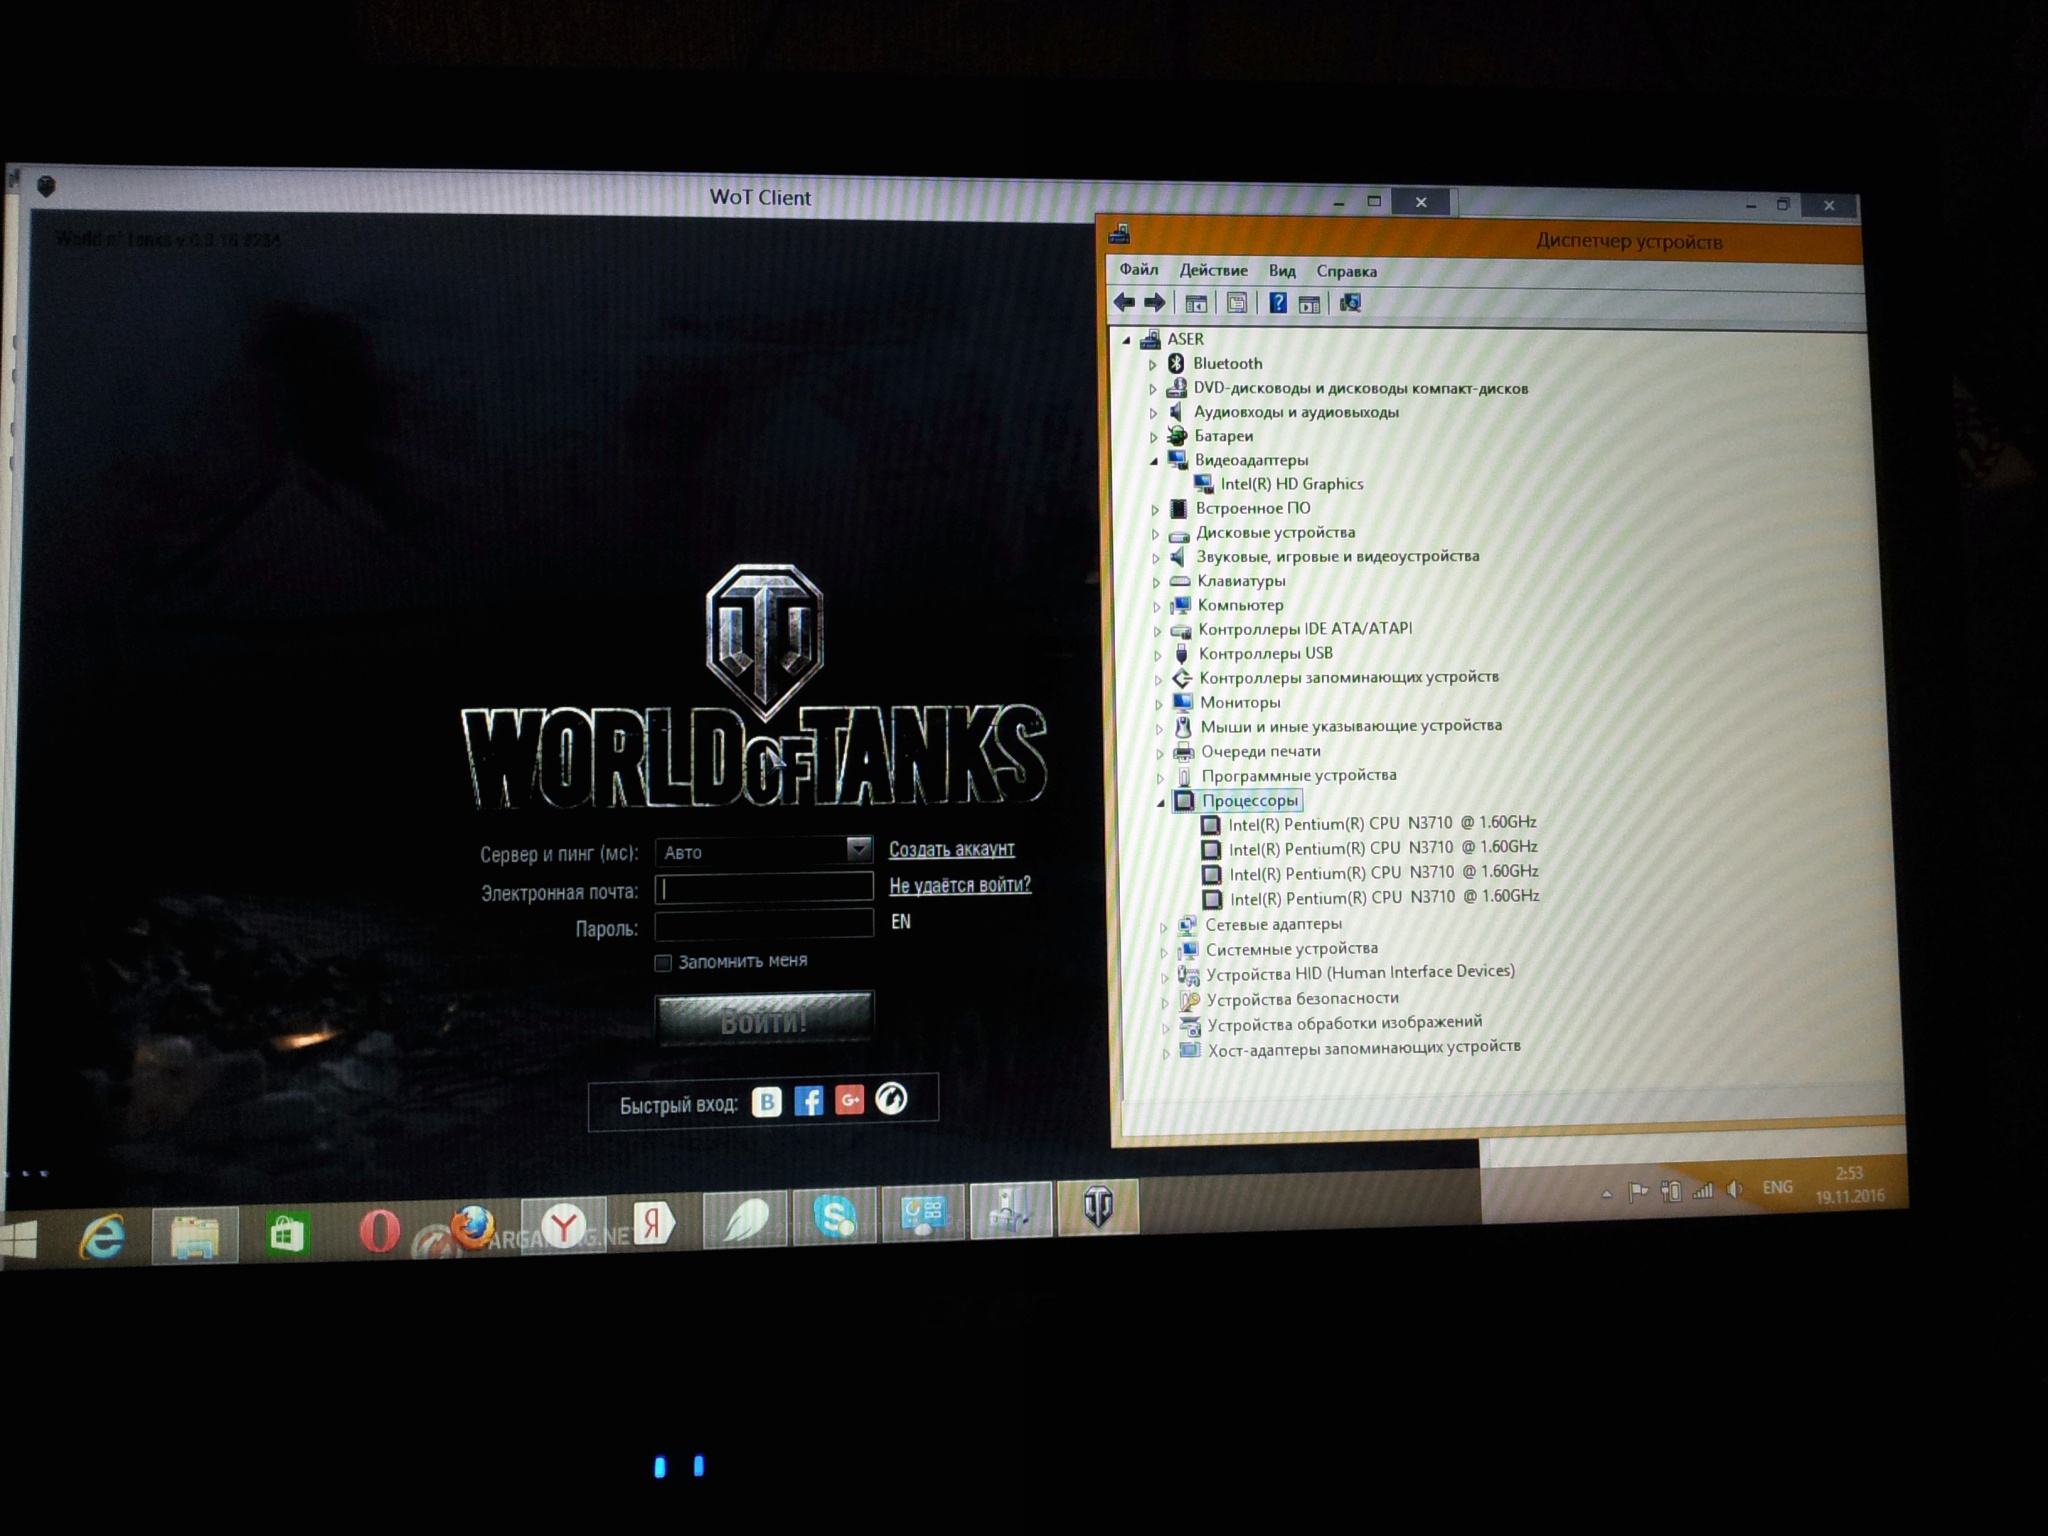
Task: Log in with Wargaming ID quick login icon
Action: click(x=891, y=1099)
